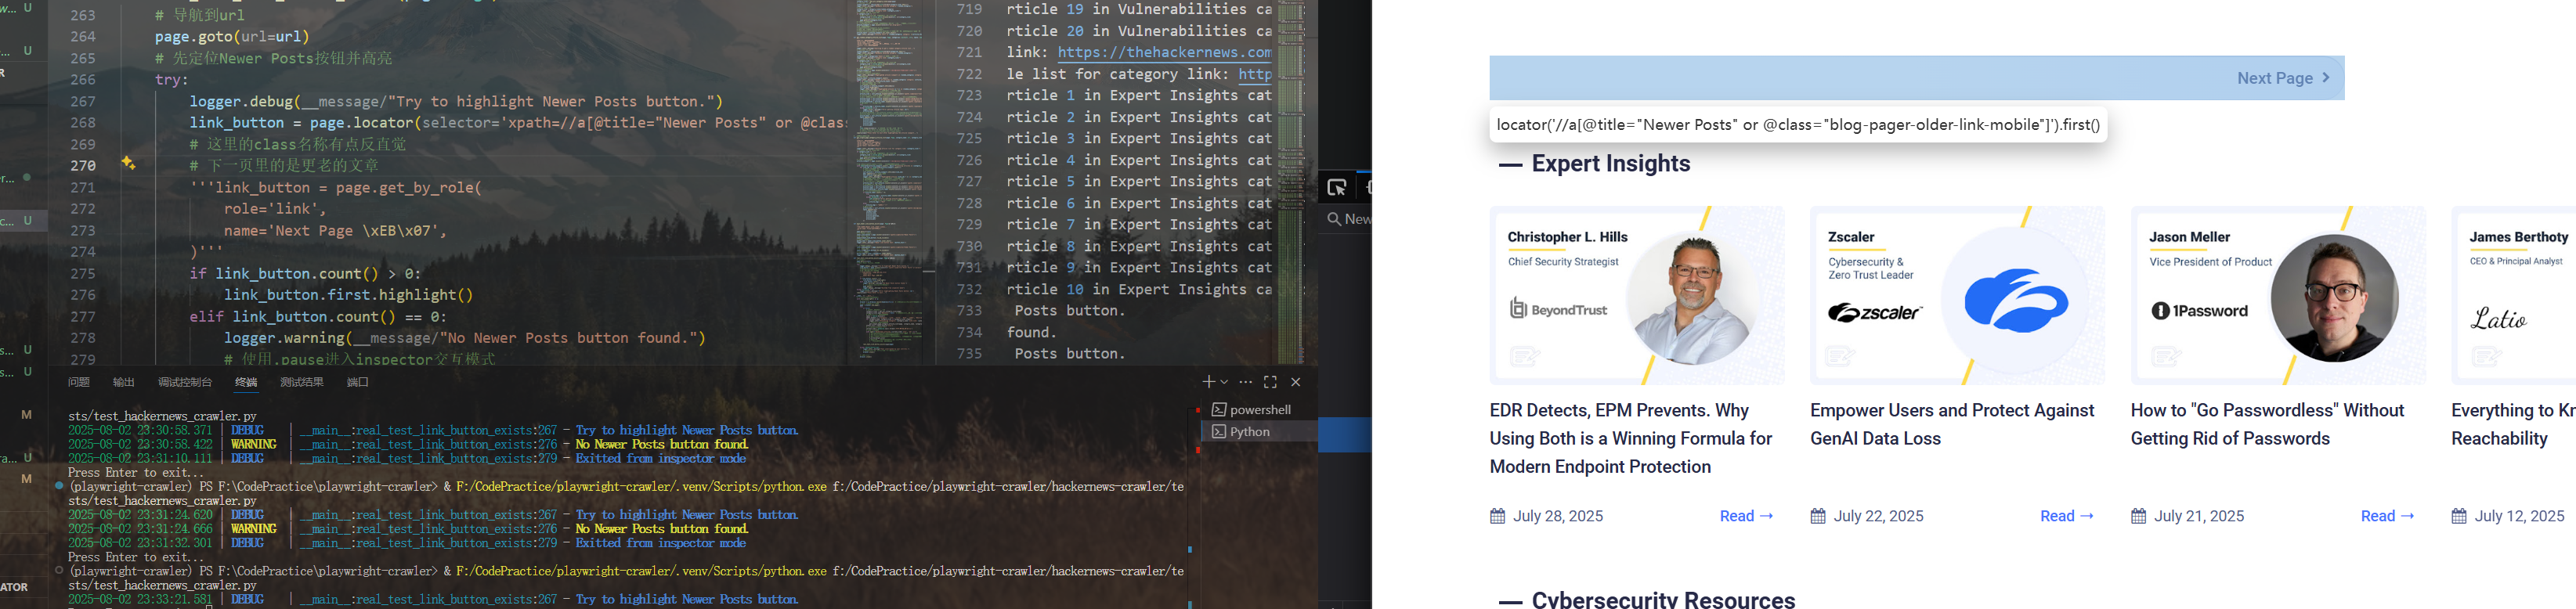
Task: Click the BeyondTrust logo on Hills card
Action: click(x=1558, y=309)
